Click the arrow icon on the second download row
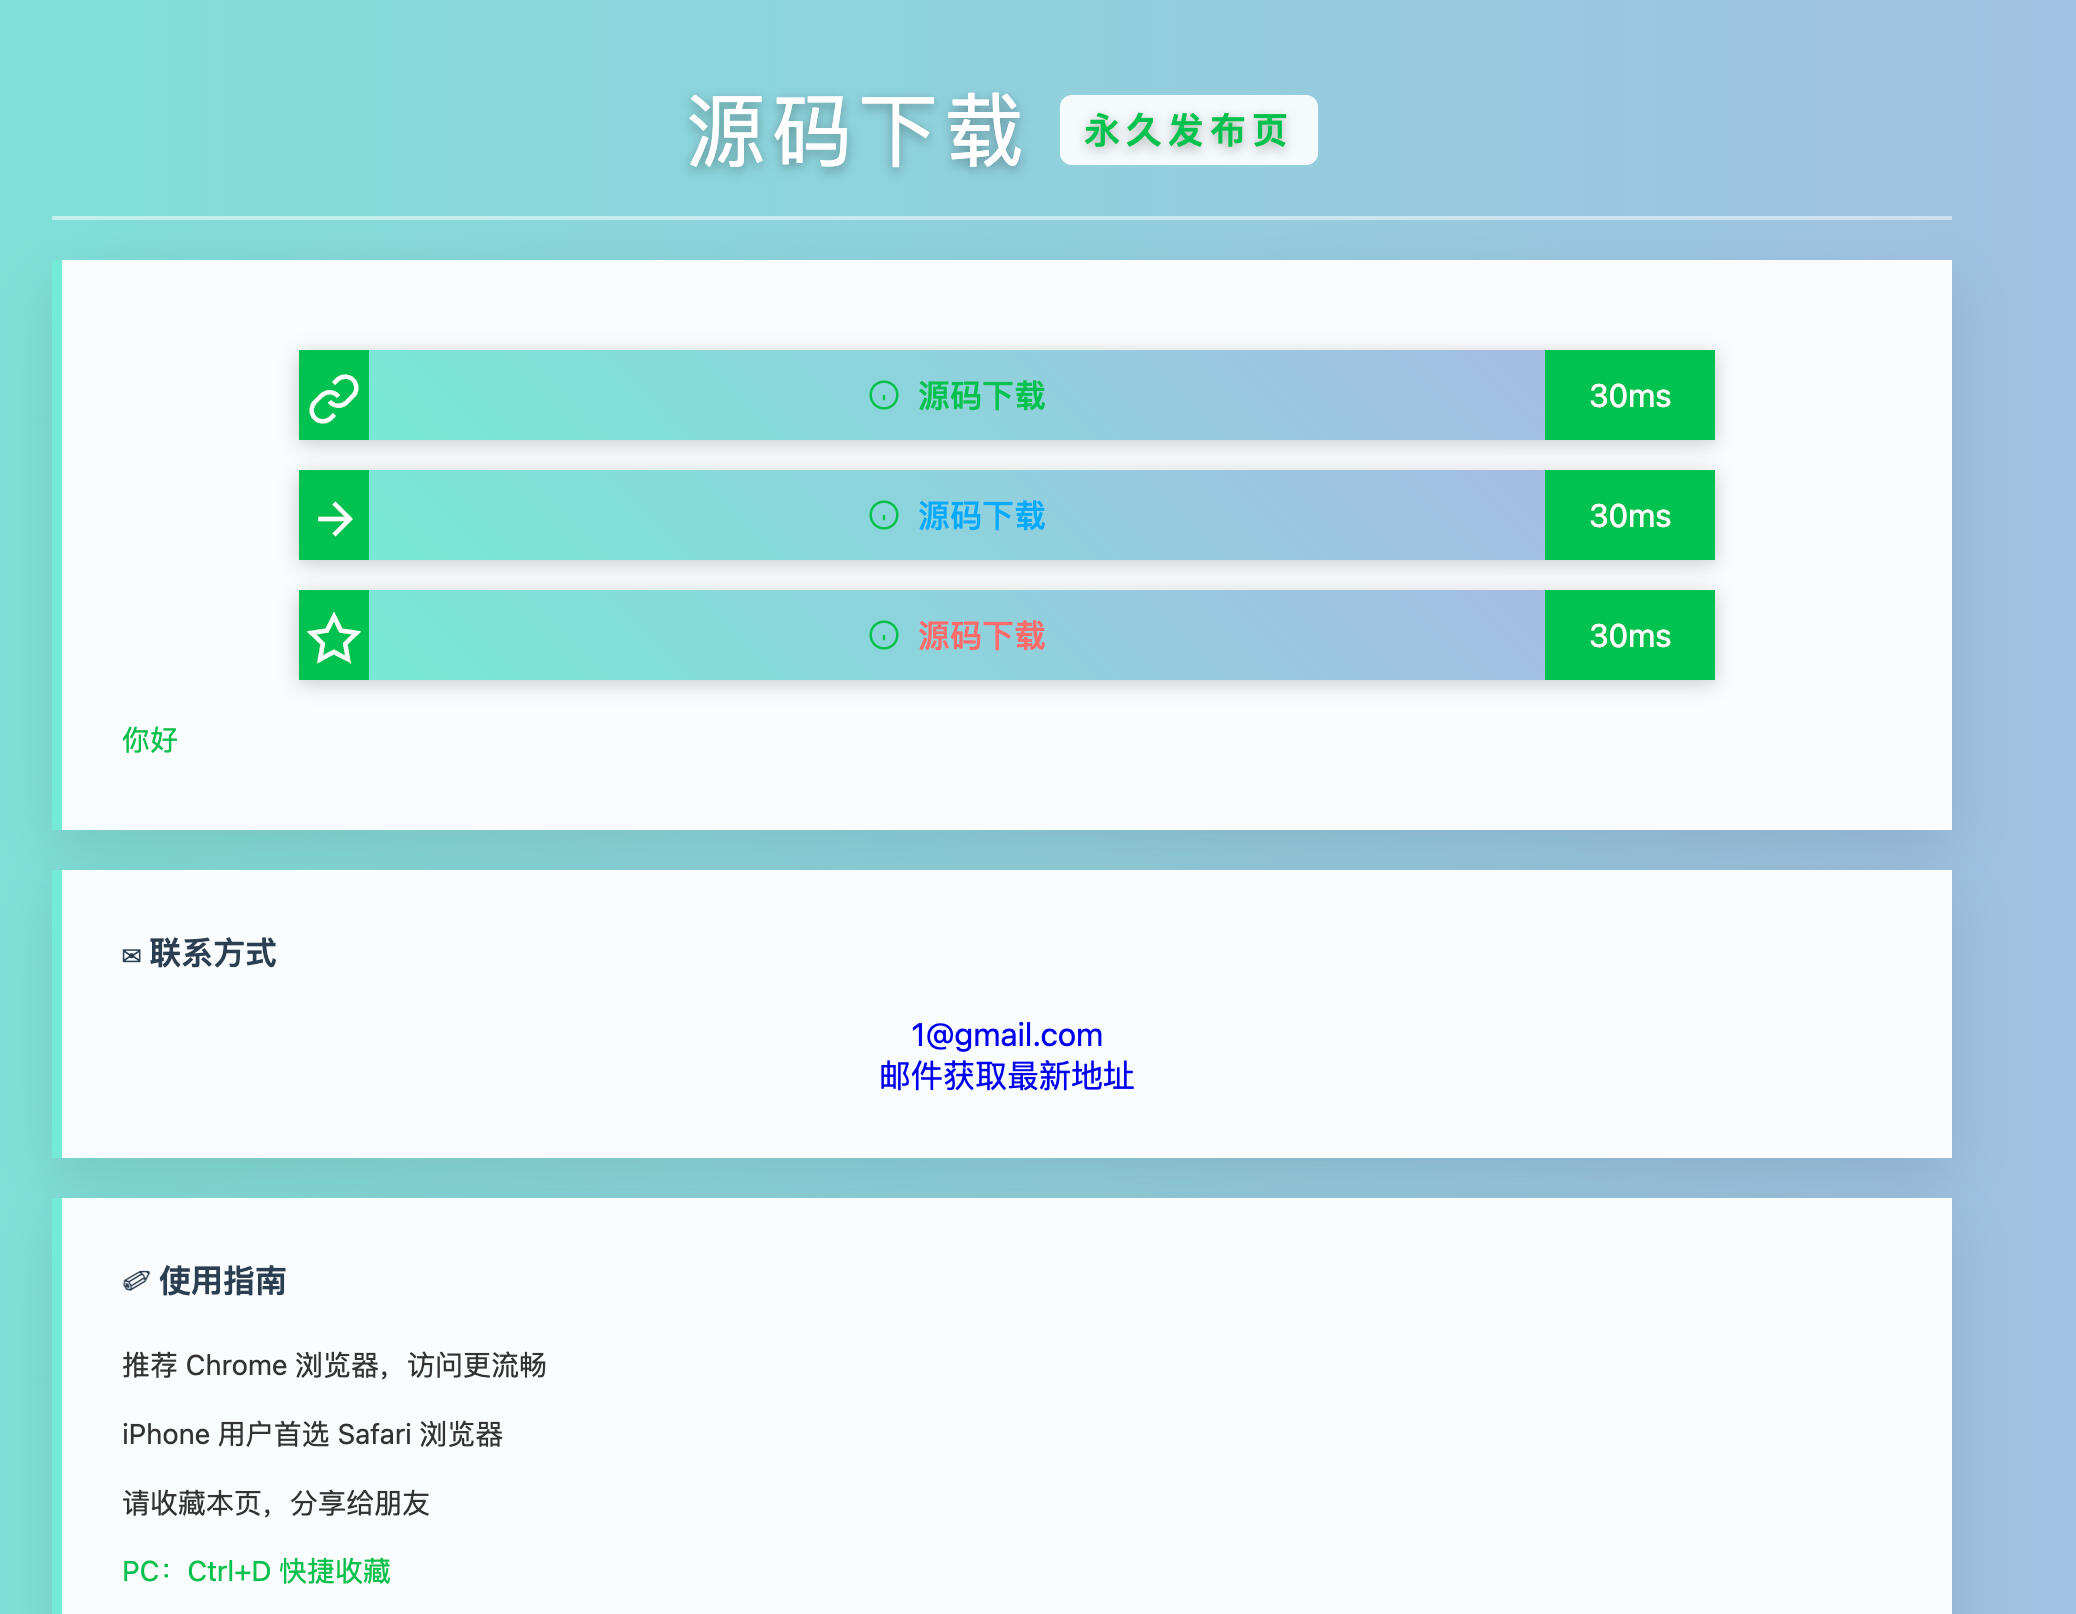The image size is (2076, 1614). [334, 516]
